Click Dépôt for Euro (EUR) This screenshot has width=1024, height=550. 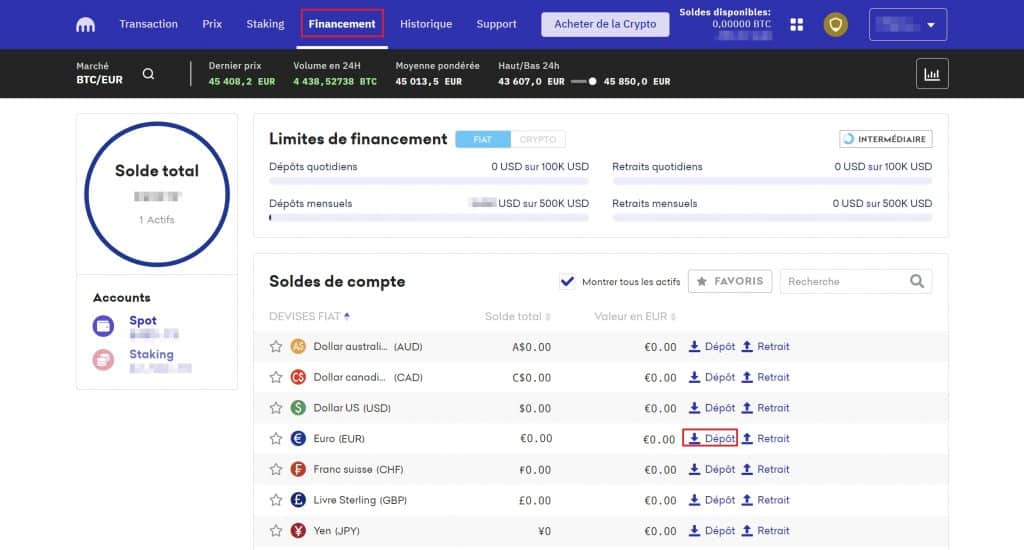click(712, 439)
